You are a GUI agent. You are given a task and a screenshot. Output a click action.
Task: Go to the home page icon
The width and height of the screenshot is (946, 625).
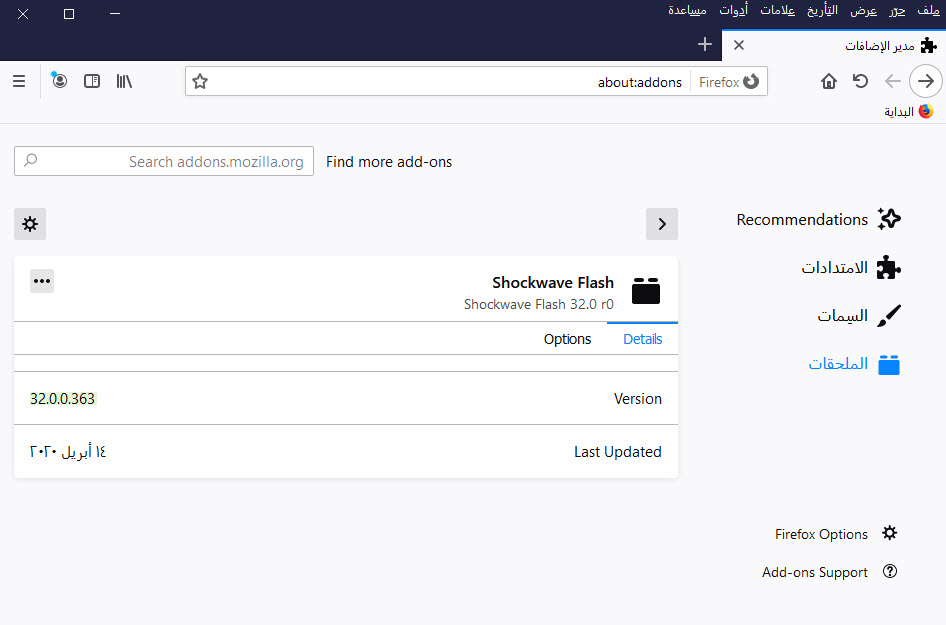(x=829, y=81)
